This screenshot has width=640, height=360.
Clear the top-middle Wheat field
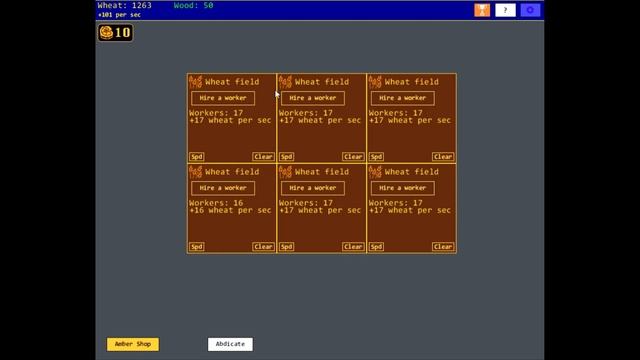tap(353, 157)
